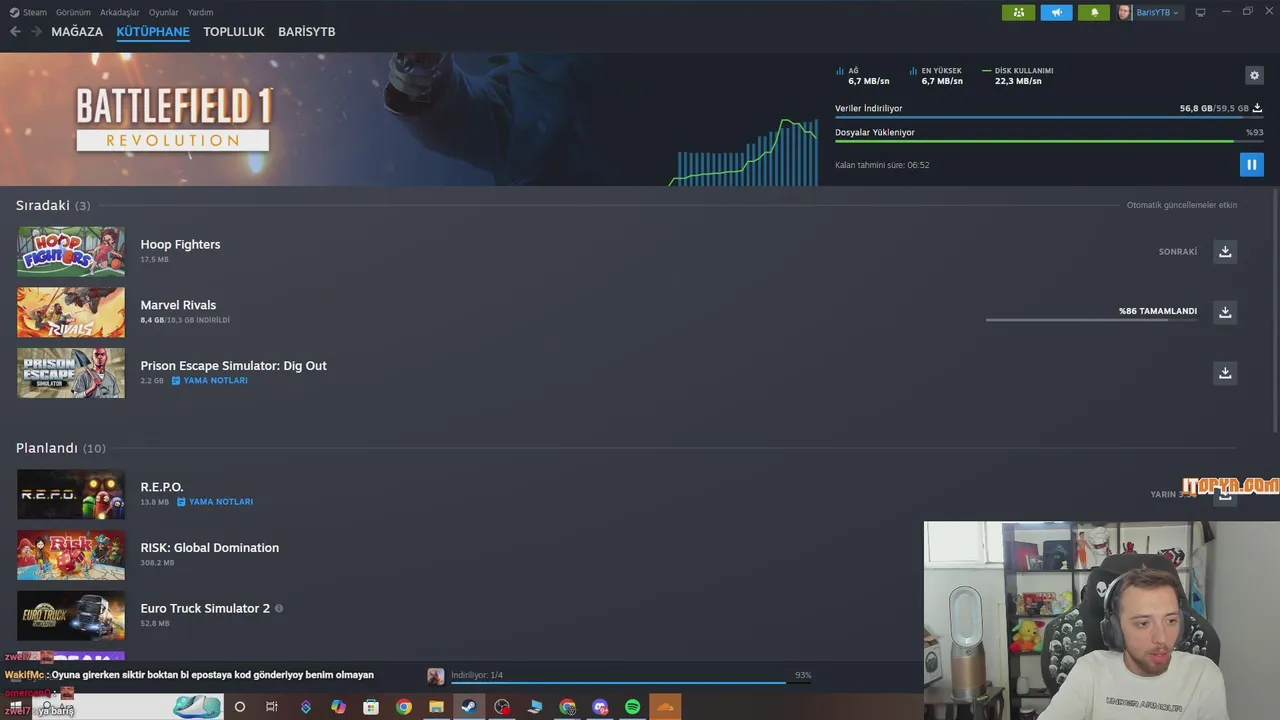Click Prison Escape Simulator: Dig Out title

click(233, 366)
